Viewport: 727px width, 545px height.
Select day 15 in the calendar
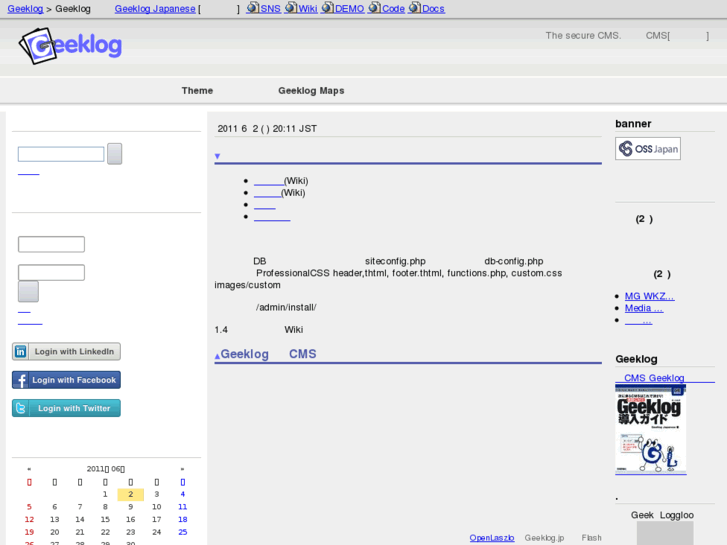click(x=105, y=519)
